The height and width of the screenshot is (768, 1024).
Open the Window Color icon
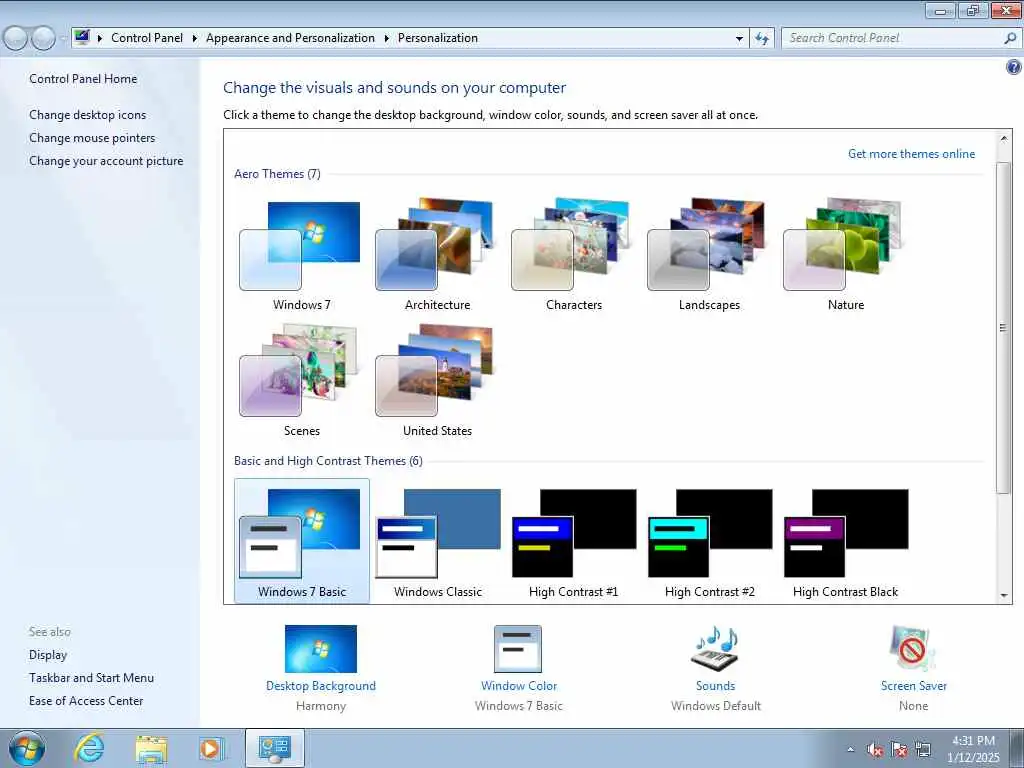[518, 649]
